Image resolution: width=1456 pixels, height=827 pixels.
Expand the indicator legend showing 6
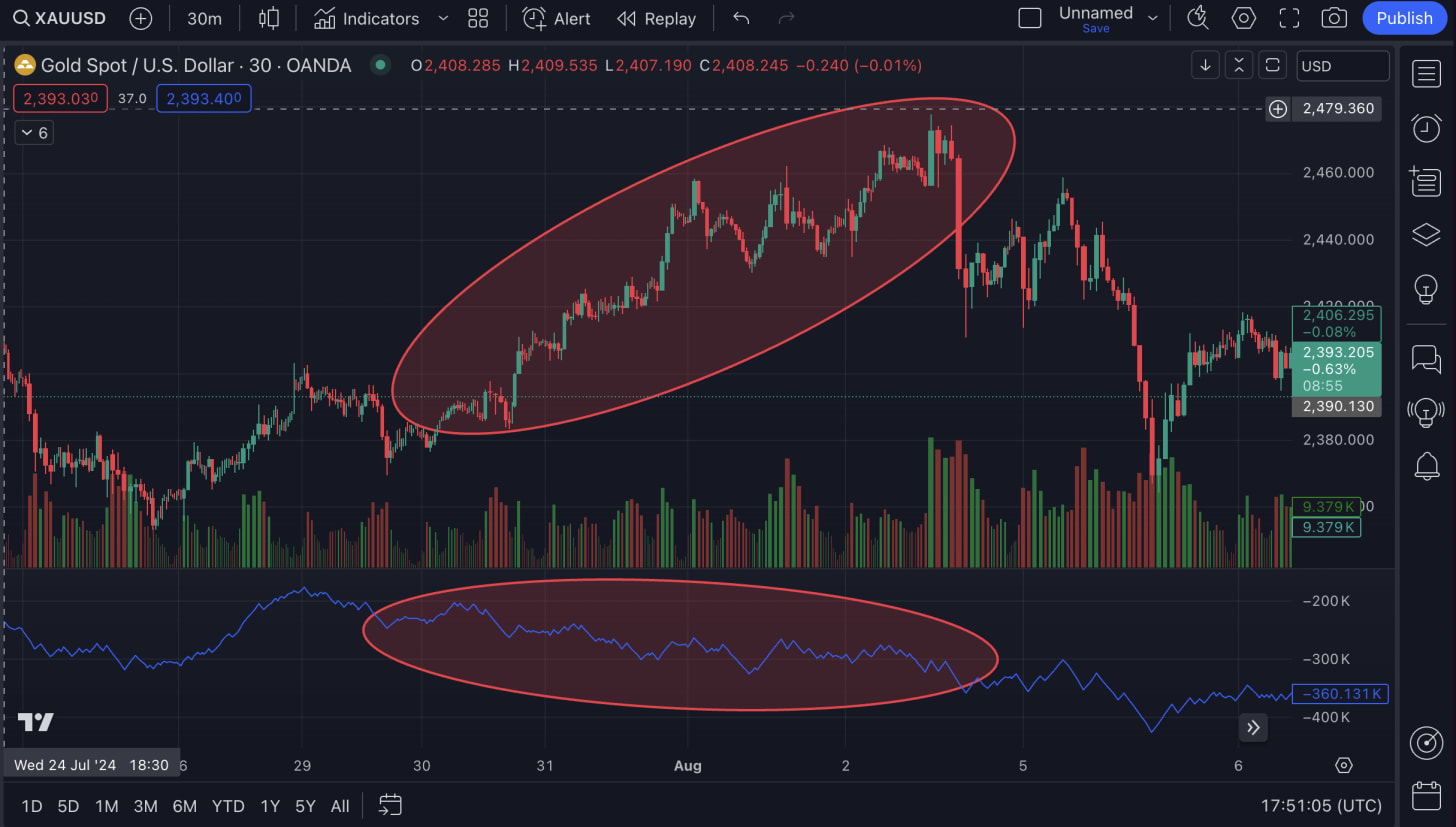[x=34, y=132]
